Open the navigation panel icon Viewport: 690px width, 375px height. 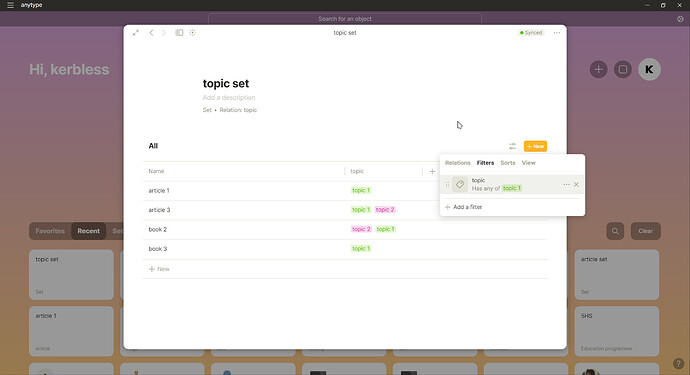[179, 33]
